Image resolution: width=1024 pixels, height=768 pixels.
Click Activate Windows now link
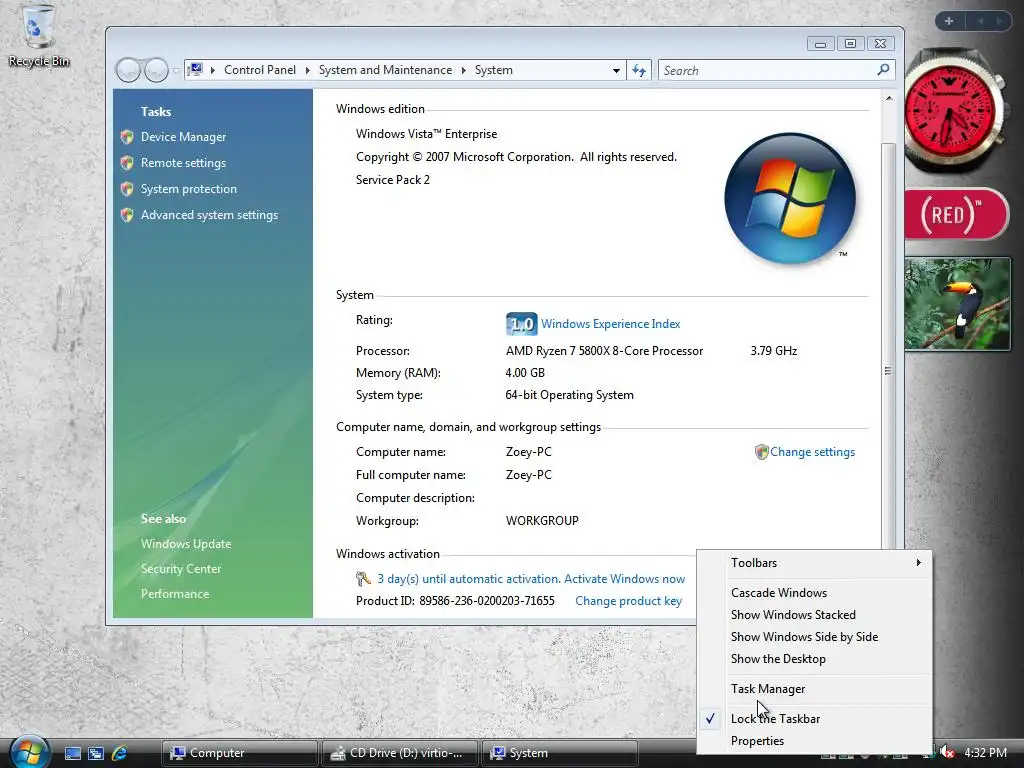pyautogui.click(x=624, y=579)
